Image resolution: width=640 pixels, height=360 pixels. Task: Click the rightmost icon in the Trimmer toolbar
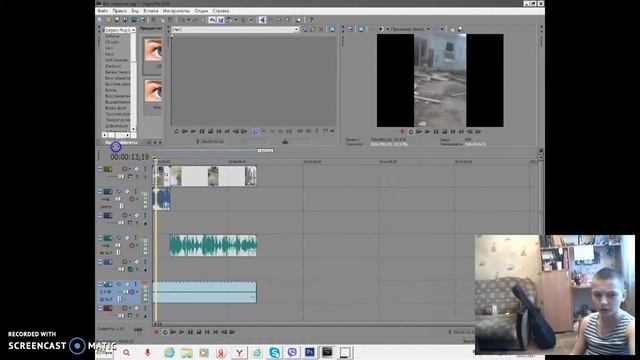click(x=332, y=29)
